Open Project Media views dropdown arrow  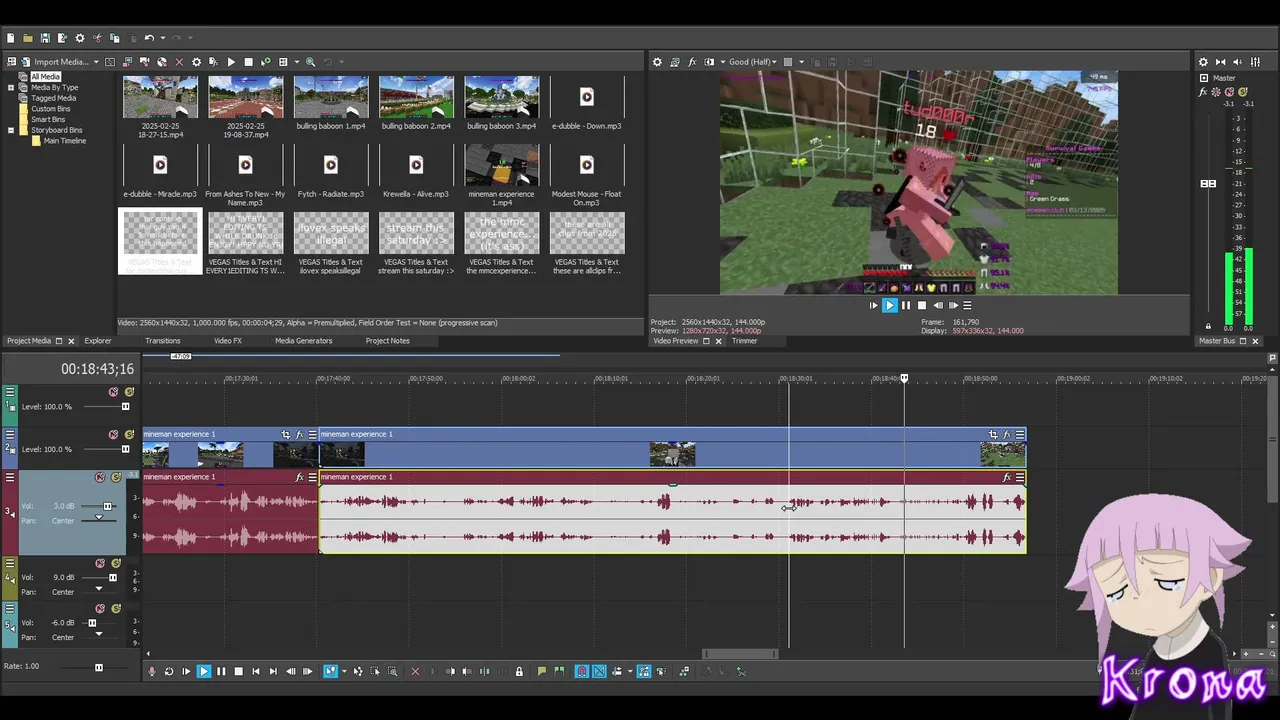[x=297, y=62]
